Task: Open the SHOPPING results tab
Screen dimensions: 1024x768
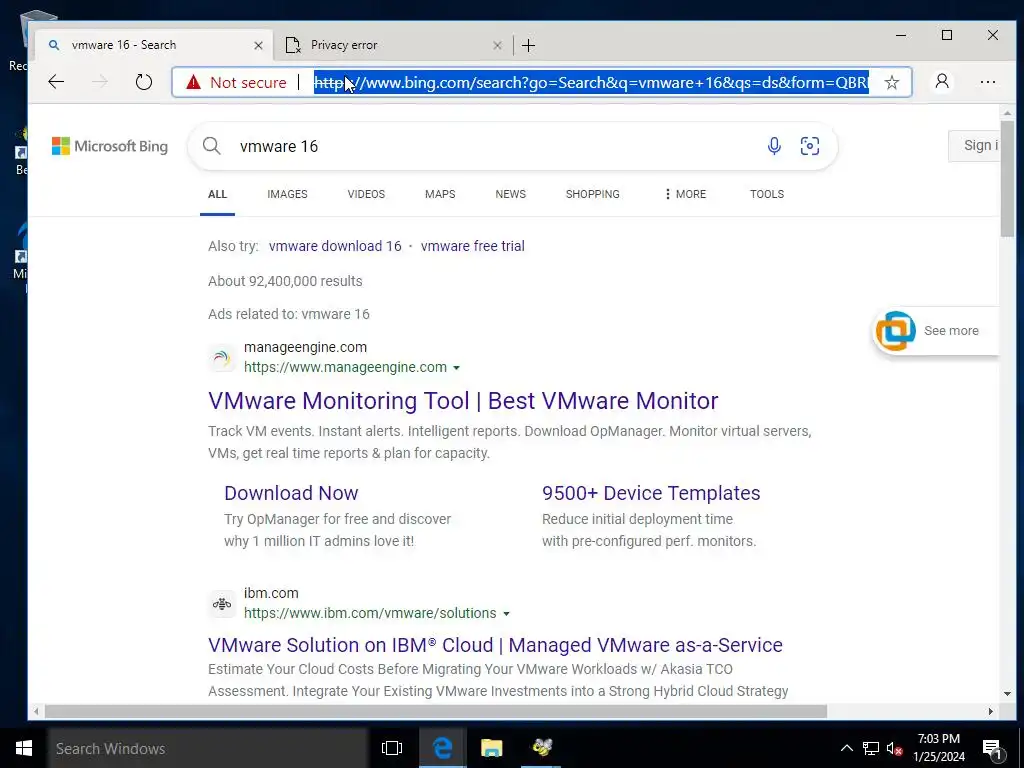Action: (x=592, y=194)
